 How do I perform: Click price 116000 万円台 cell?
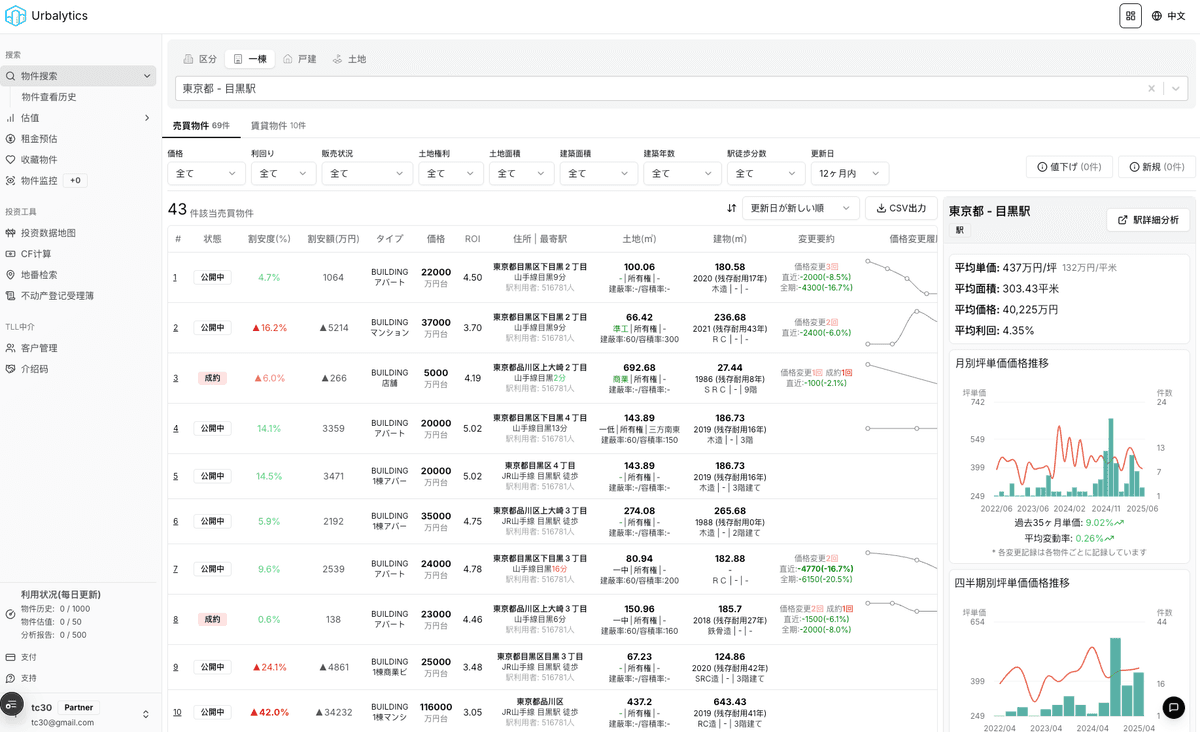pos(436,712)
